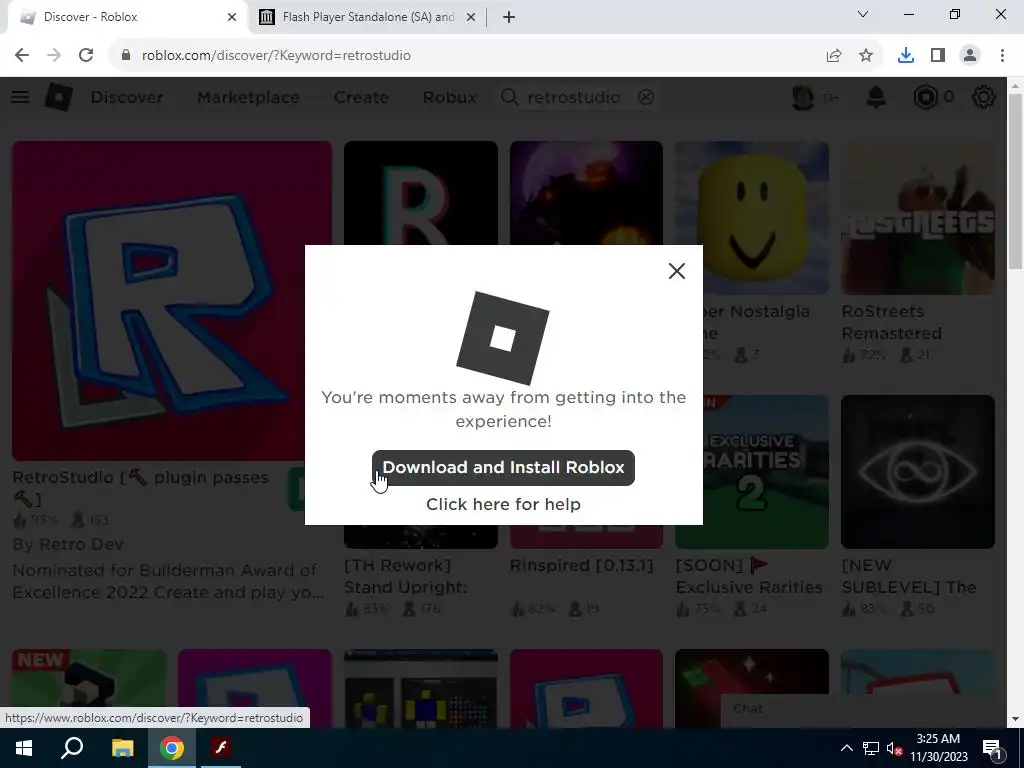
Task: Open Roblox settings gear
Action: [984, 97]
